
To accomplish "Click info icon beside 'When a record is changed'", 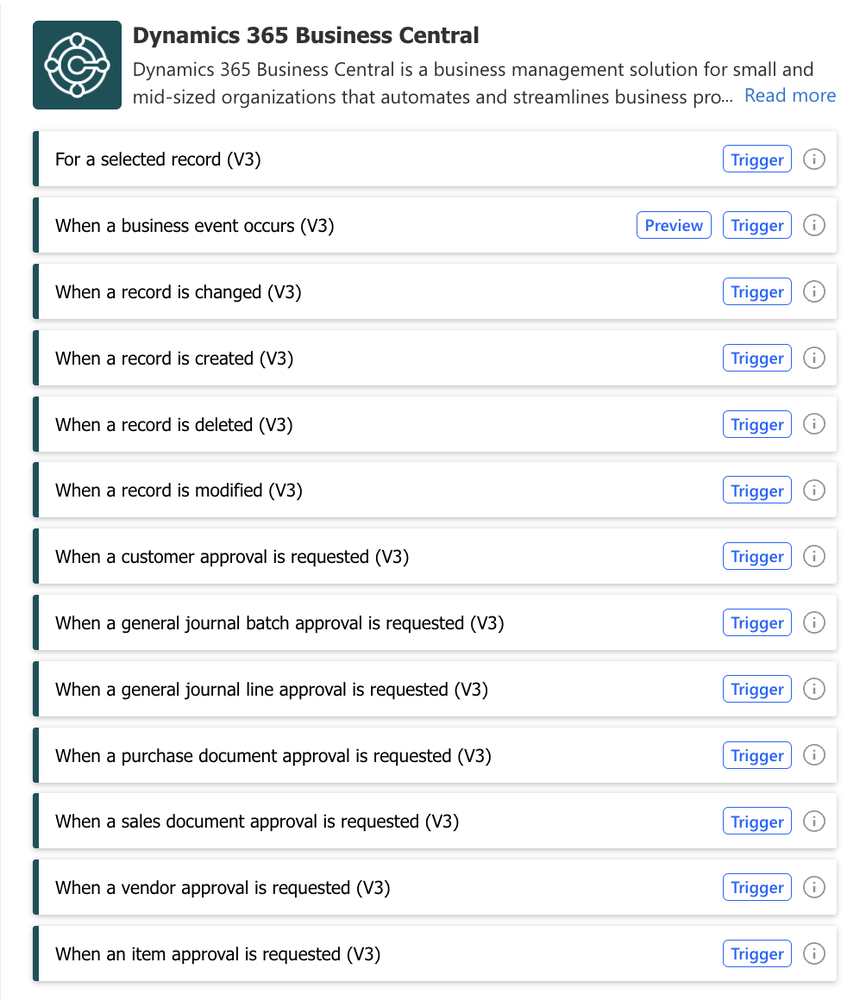I will (814, 291).
